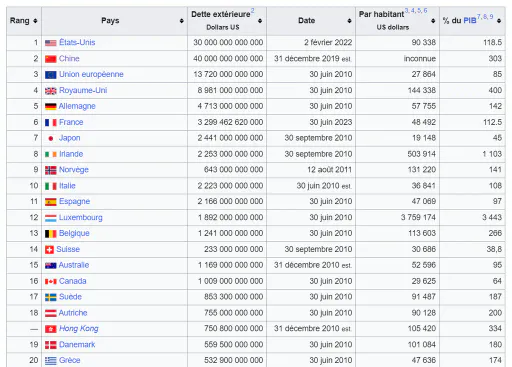The width and height of the screenshot is (512, 367).
Task: Follow the Japon link
Action: [x=69, y=138]
